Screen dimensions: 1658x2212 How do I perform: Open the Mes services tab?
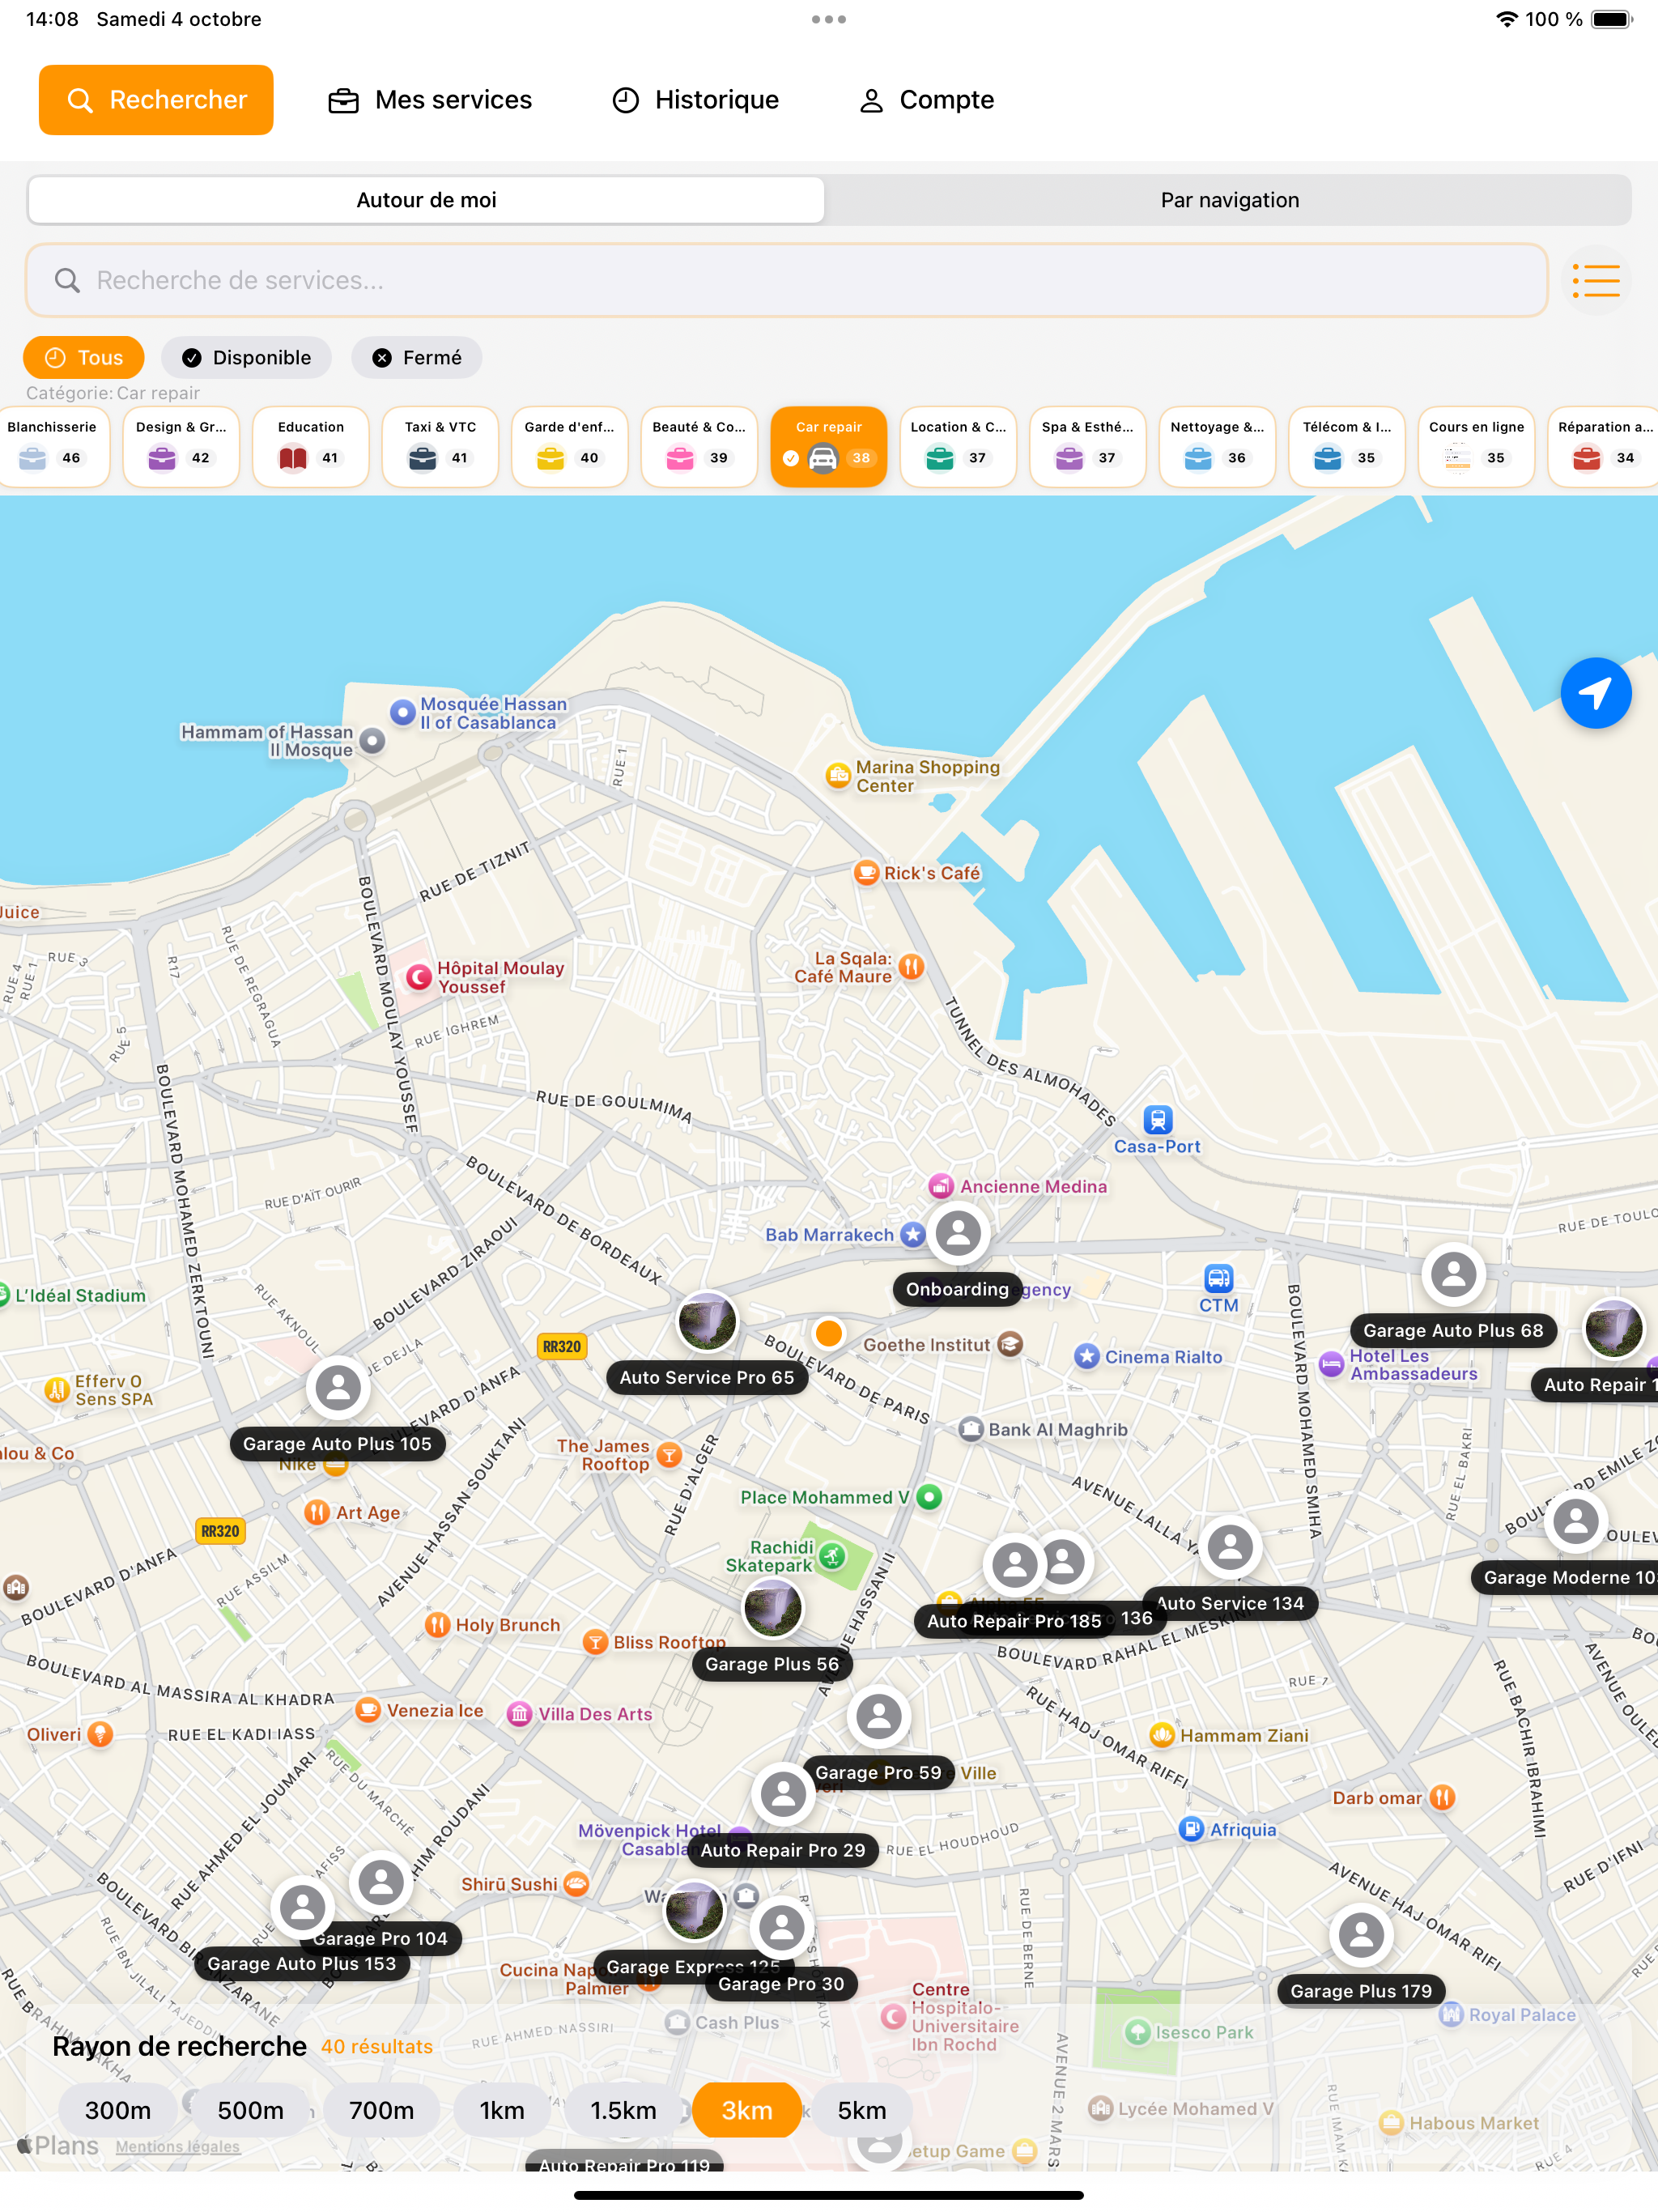[x=430, y=100]
